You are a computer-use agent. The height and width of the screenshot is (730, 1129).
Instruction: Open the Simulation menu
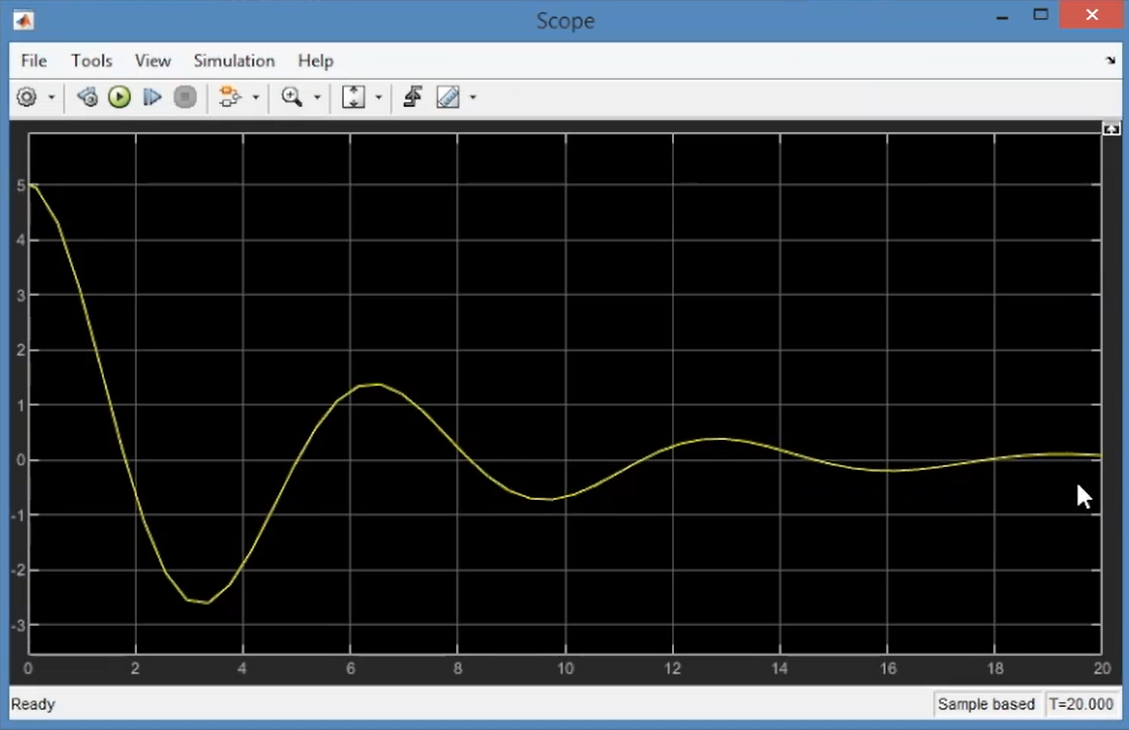tap(234, 60)
